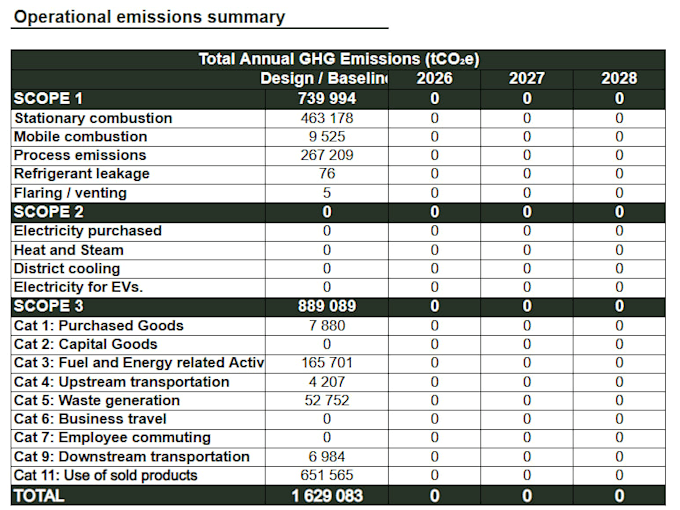Select the 'SCOPE 3' row label
The width and height of the screenshot is (680, 510).
[48, 306]
